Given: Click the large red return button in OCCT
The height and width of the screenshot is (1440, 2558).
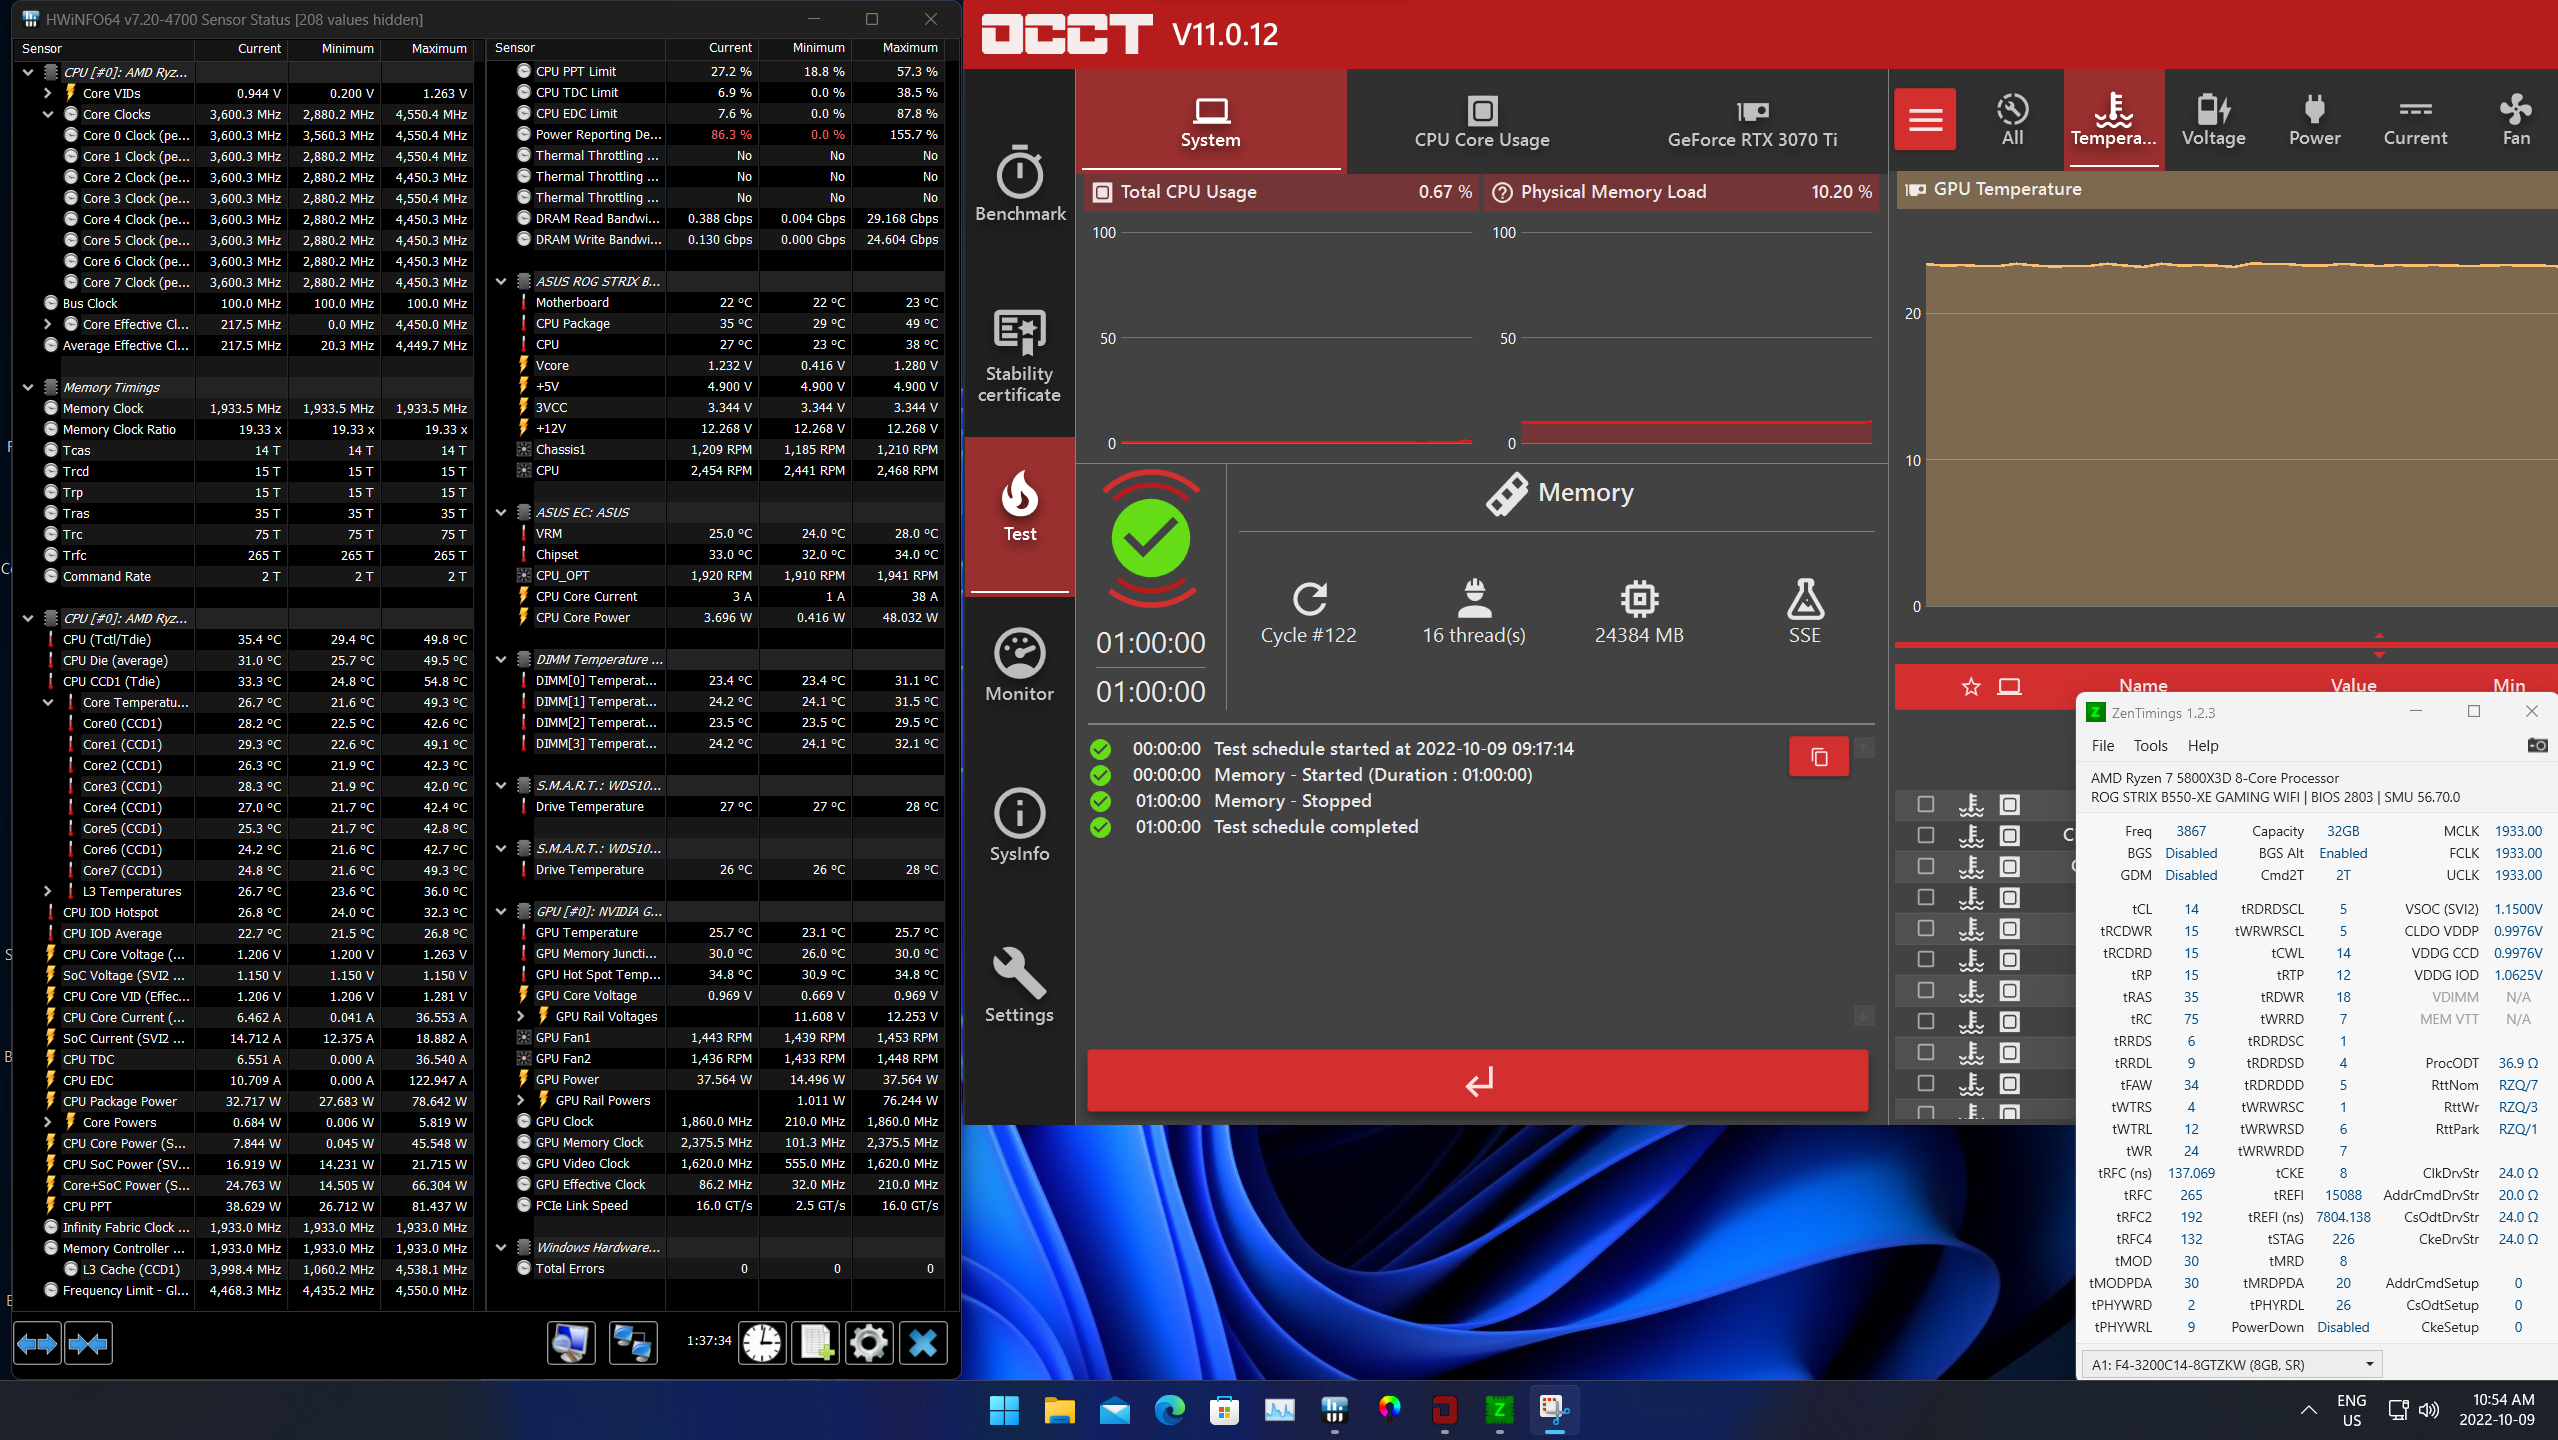Looking at the screenshot, I should point(1477,1080).
